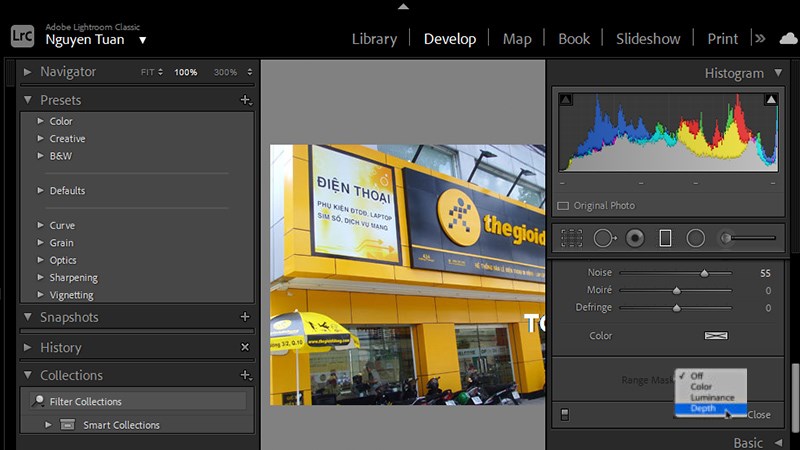This screenshot has height=450, width=800.
Task: Select the Adjustment Brush tool icon
Action: coord(747,238)
